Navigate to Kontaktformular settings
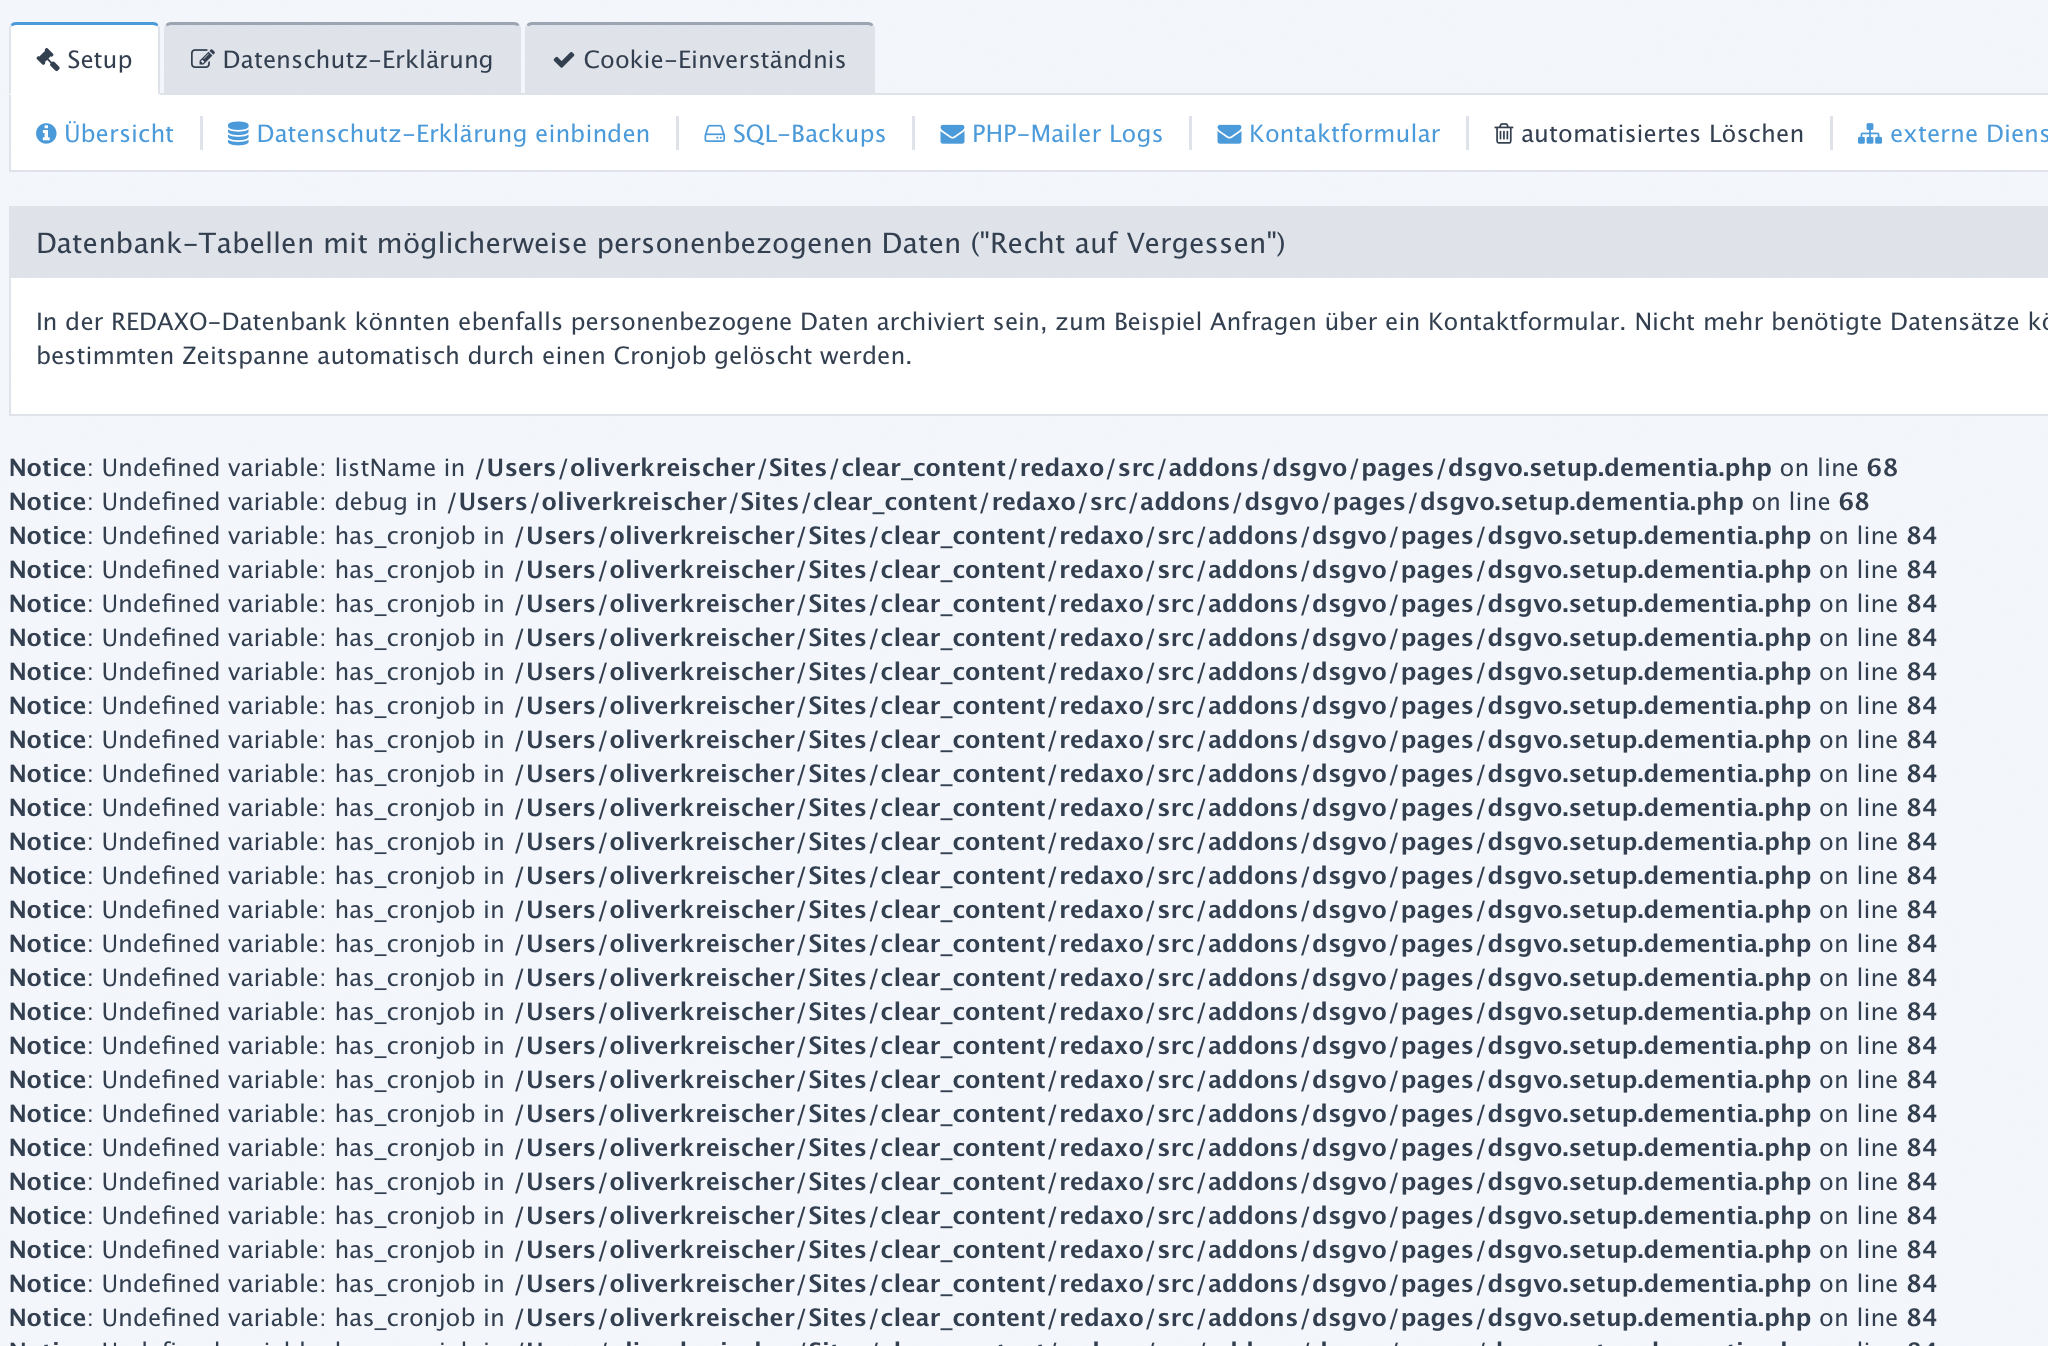Viewport: 2048px width, 1346px height. click(1344, 134)
